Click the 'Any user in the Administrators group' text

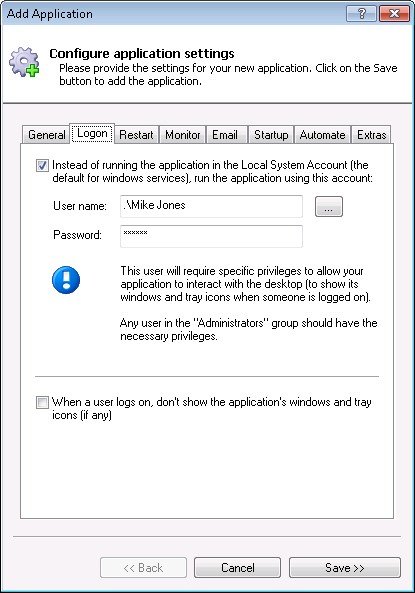(x=249, y=329)
